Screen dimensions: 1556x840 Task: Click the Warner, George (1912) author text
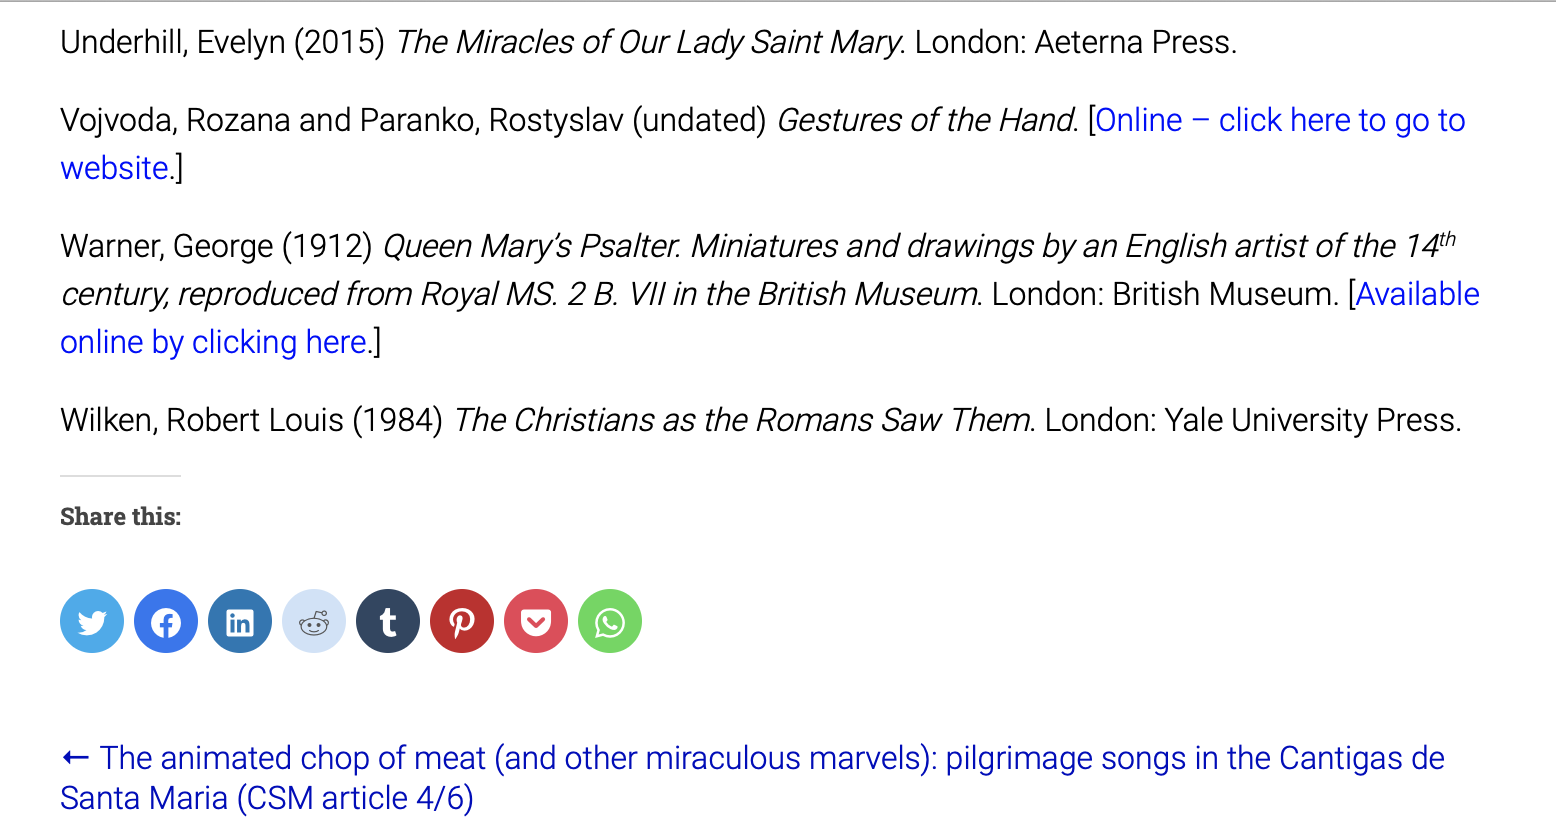tap(216, 246)
